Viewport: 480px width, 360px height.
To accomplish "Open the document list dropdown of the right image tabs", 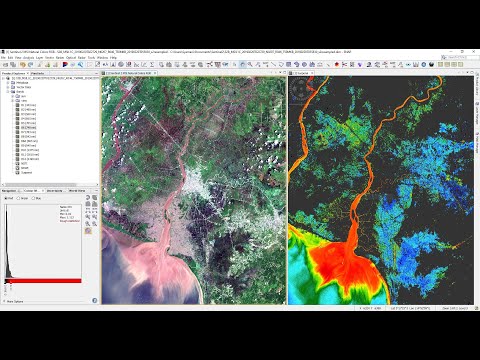I will (x=467, y=72).
